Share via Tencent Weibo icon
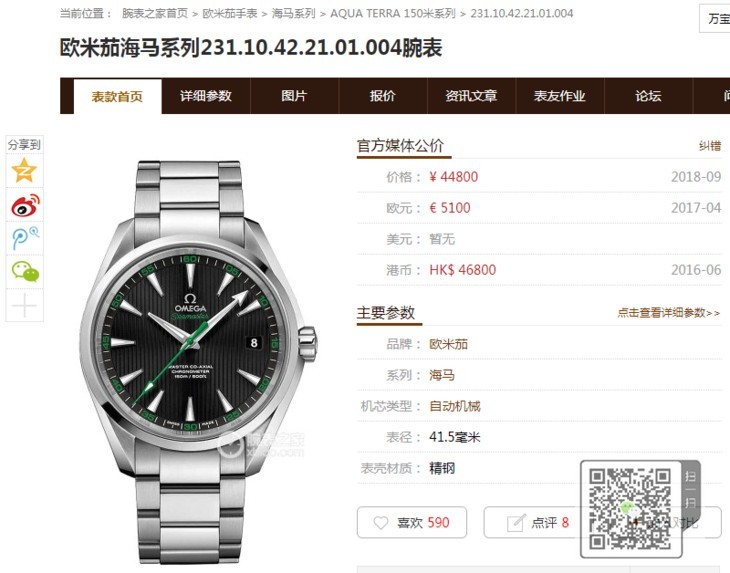This screenshot has width=730, height=573. tap(25, 238)
